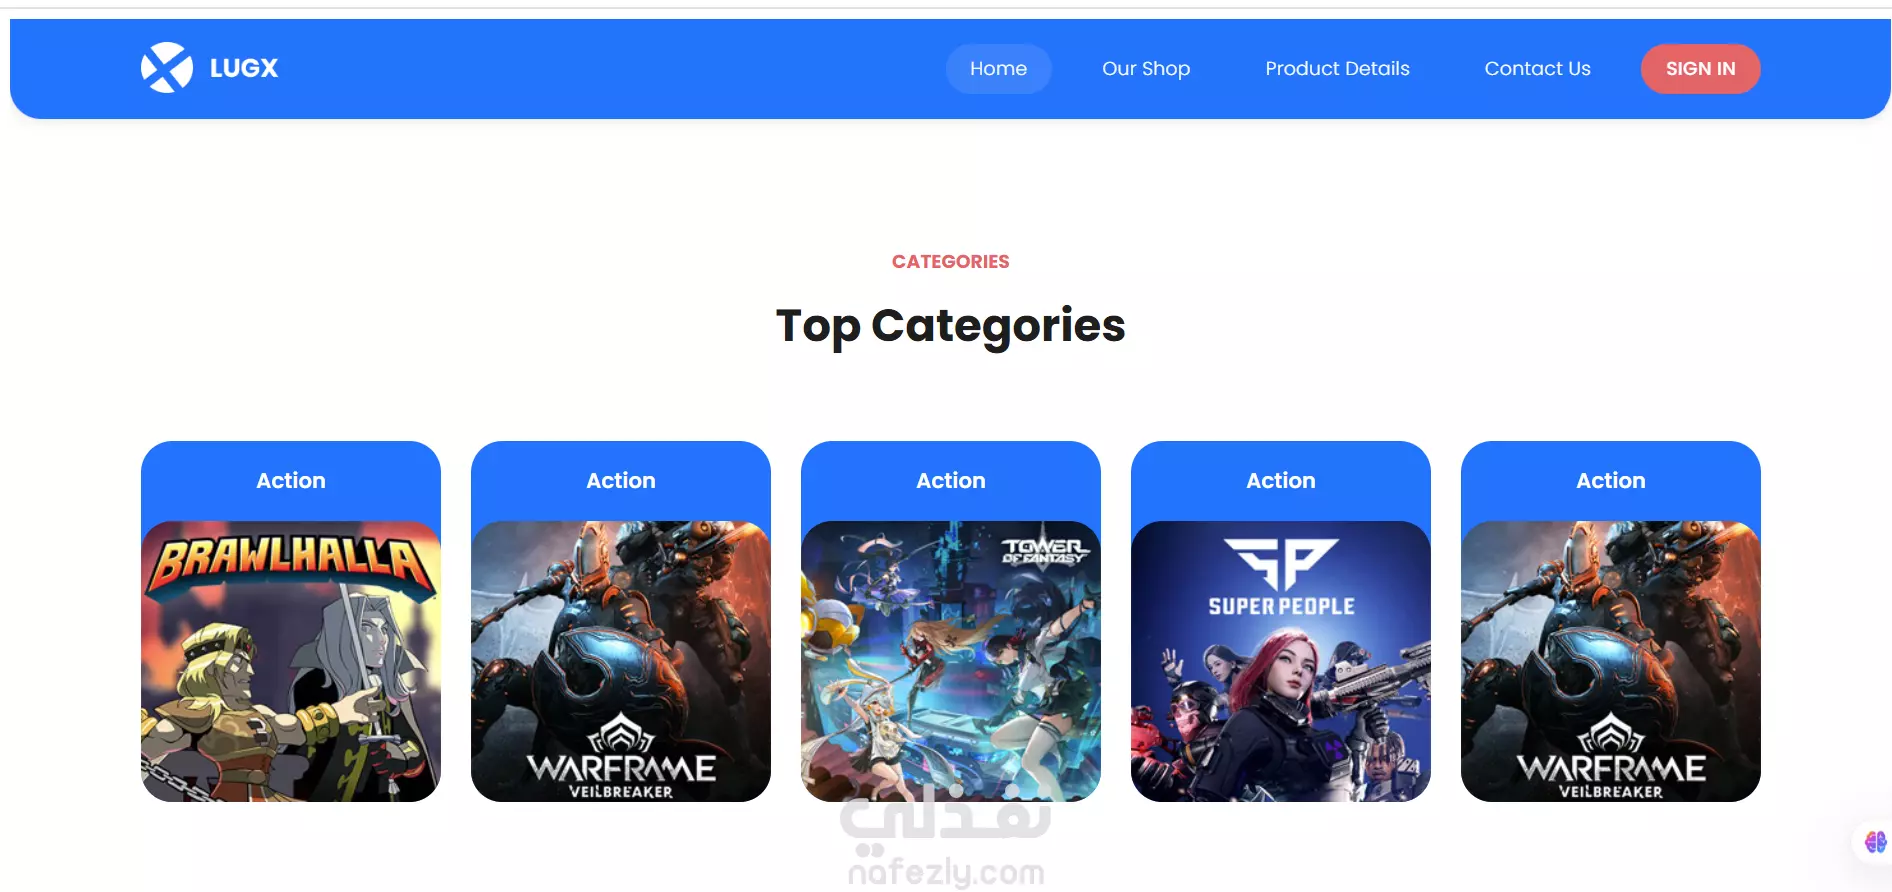The height and width of the screenshot is (892, 1892).
Task: Open the Home menu item
Action: pos(998,69)
